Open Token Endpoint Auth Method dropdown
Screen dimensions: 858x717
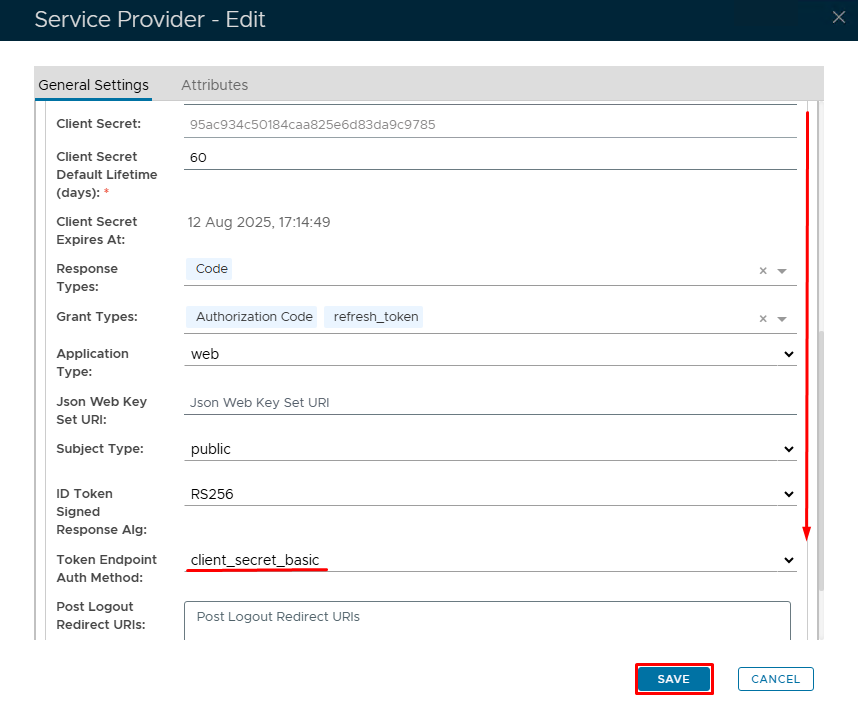(490, 560)
